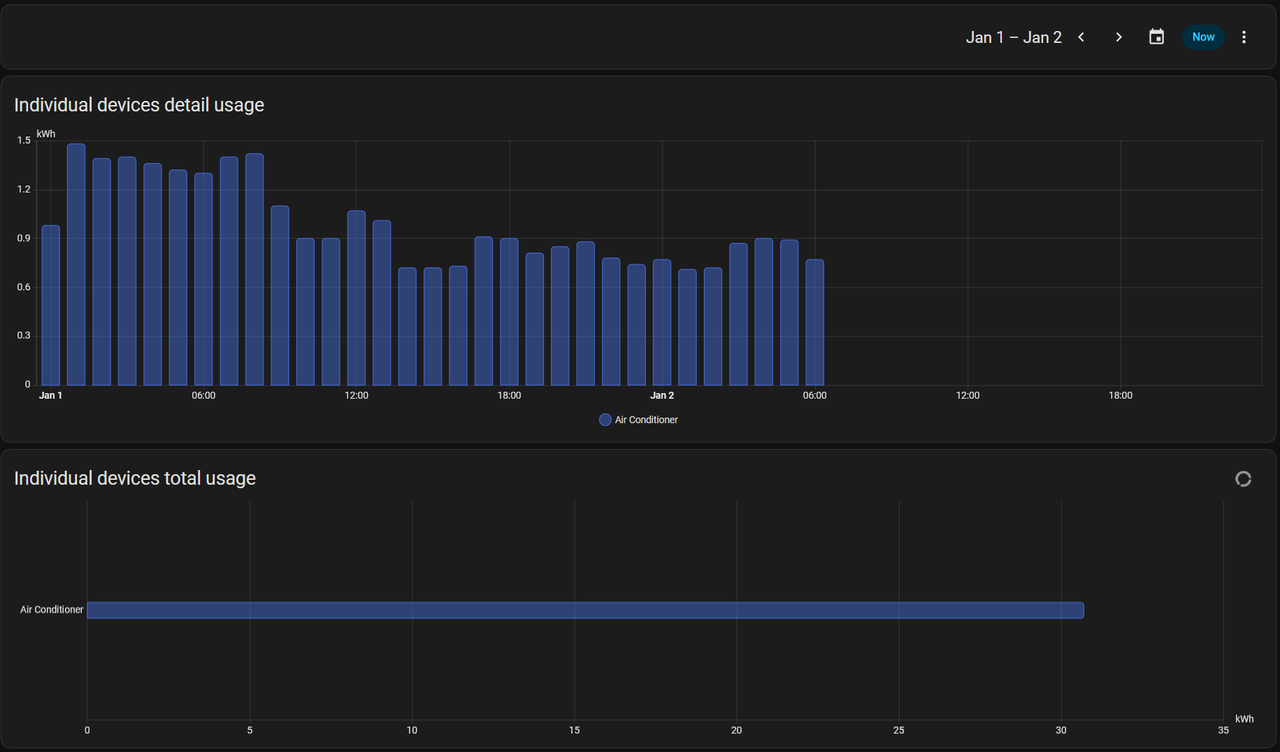Click the Now button

pyautogui.click(x=1203, y=37)
